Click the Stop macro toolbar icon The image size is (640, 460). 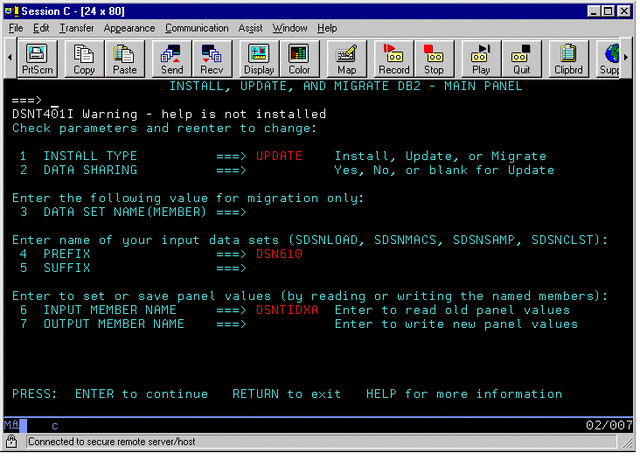(x=434, y=59)
